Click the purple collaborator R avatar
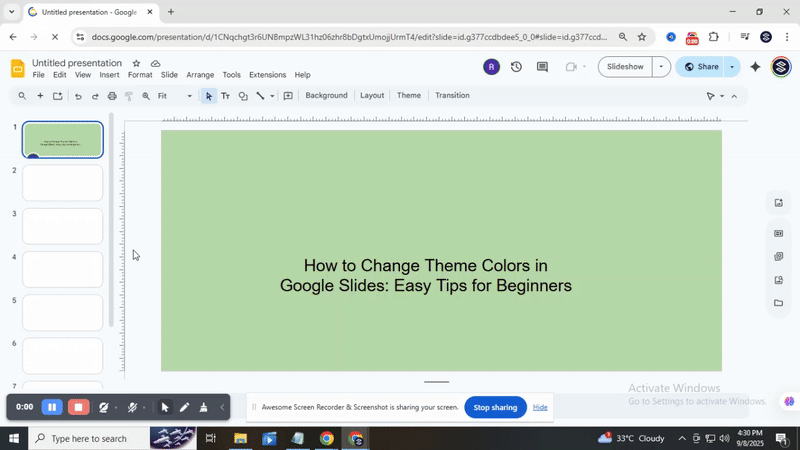Screen dimensions: 800x450 coord(491,67)
